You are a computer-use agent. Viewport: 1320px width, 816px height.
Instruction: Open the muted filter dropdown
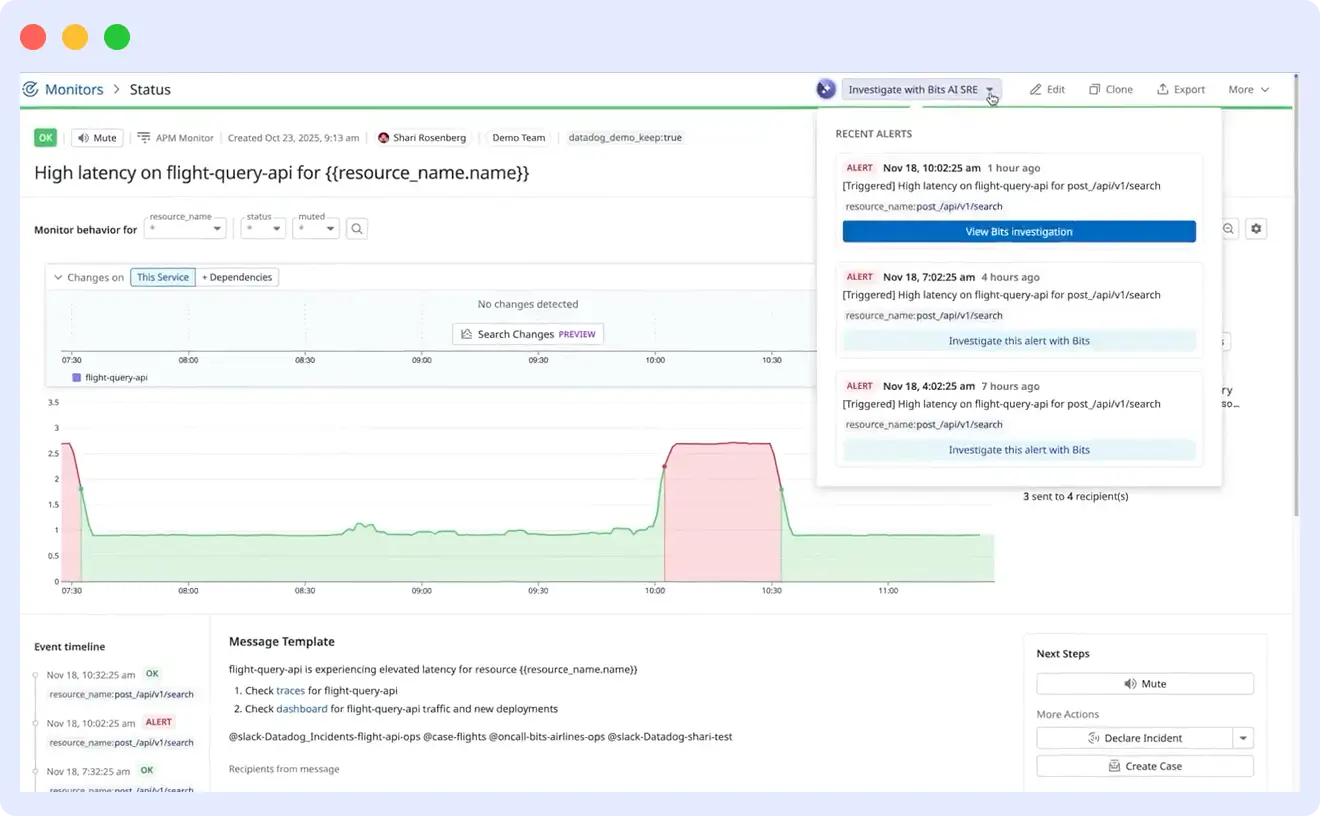(x=316, y=229)
